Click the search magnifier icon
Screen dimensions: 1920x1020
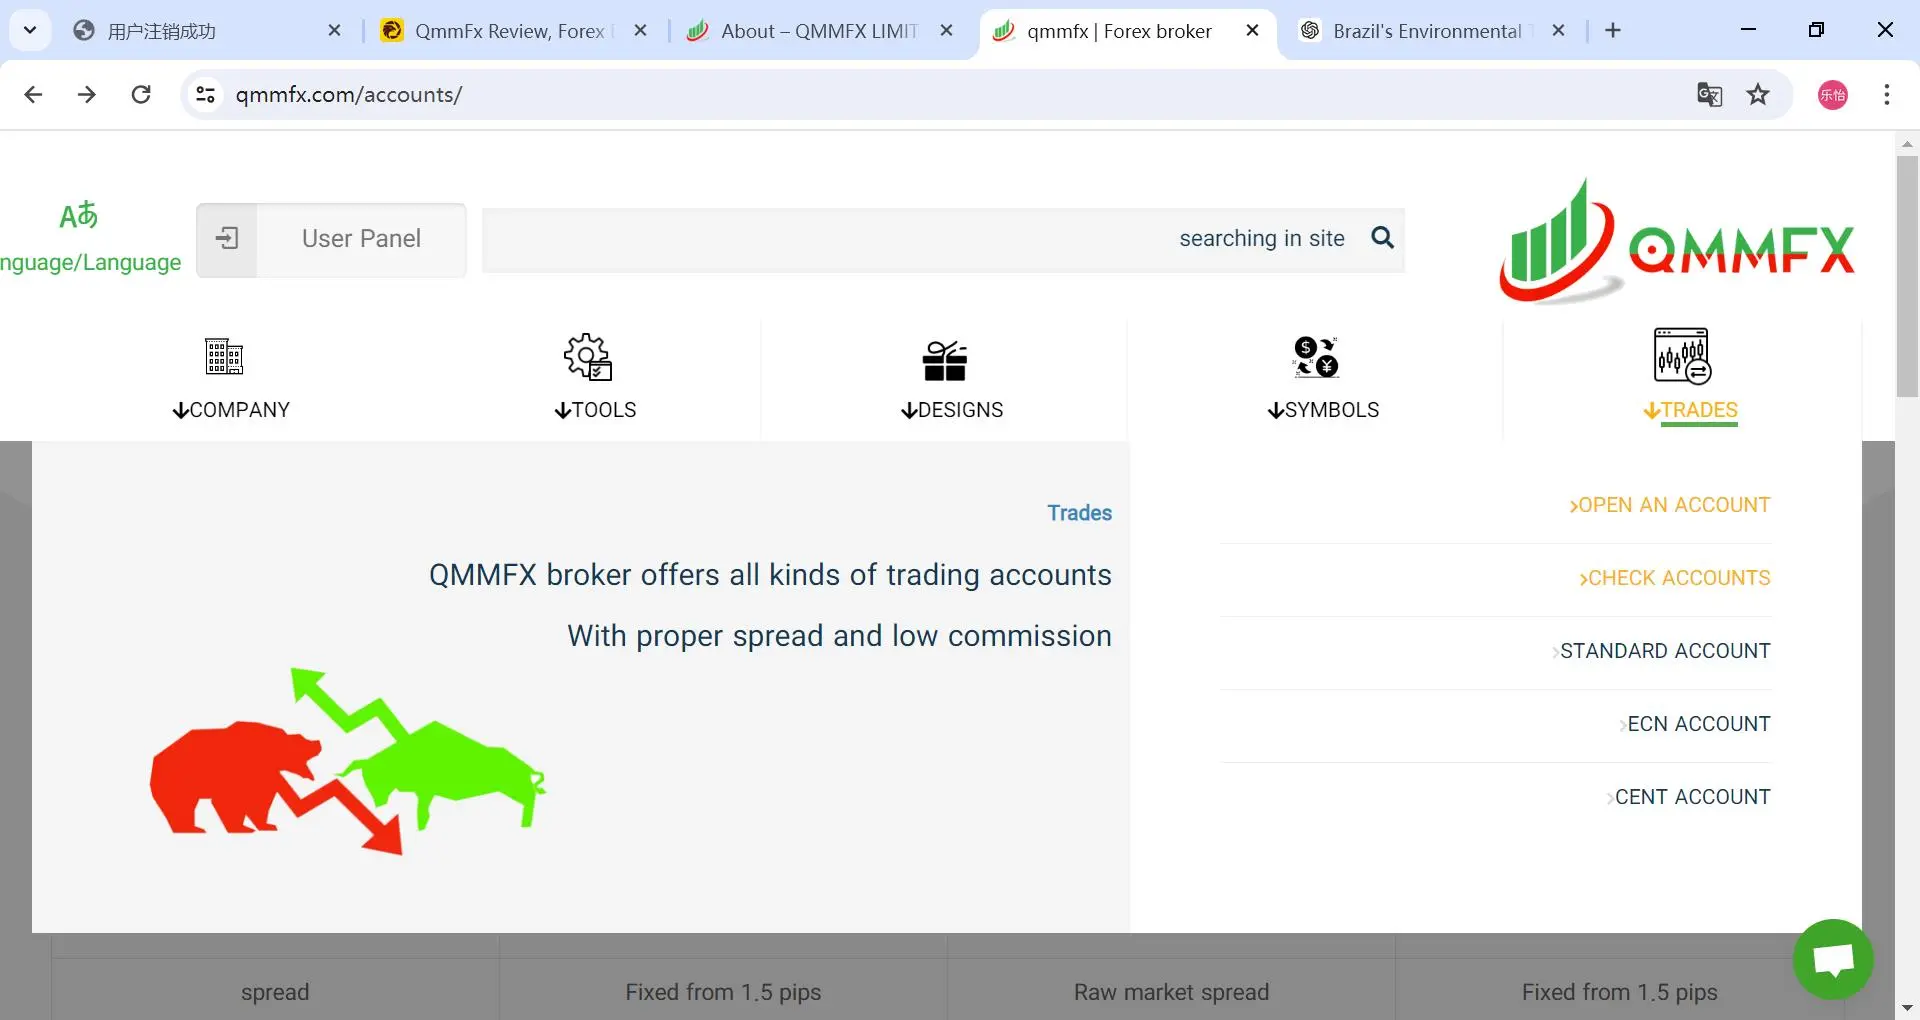coord(1382,238)
